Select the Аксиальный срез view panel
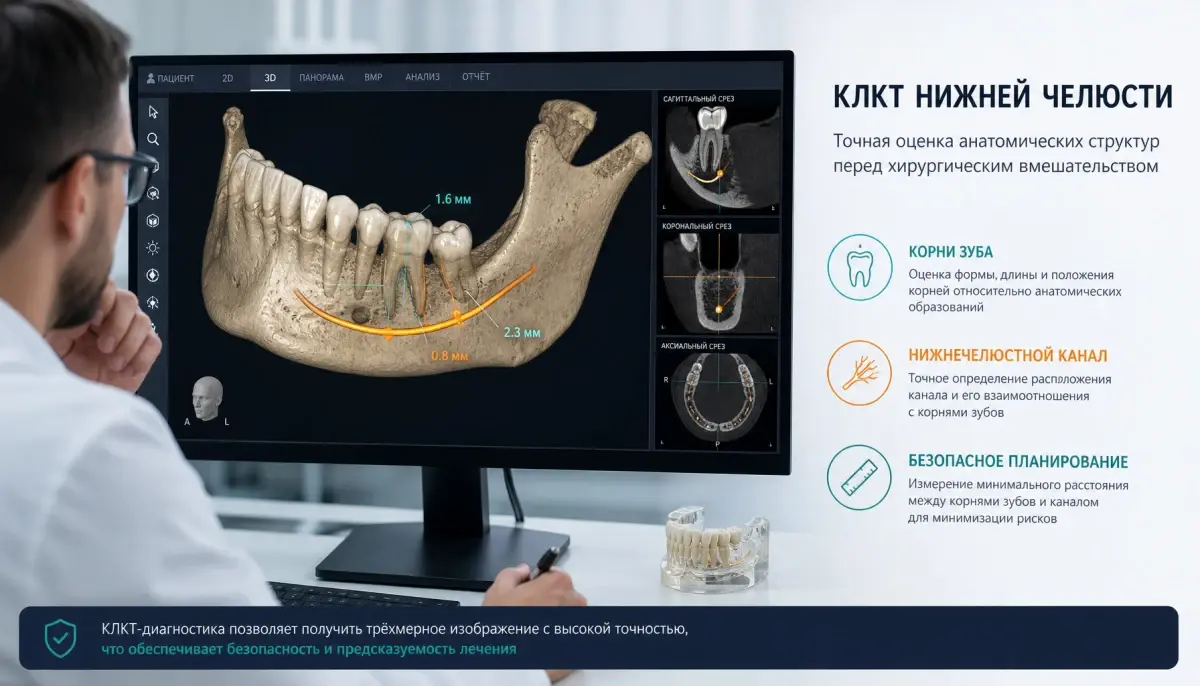1200x686 pixels. [x=718, y=393]
